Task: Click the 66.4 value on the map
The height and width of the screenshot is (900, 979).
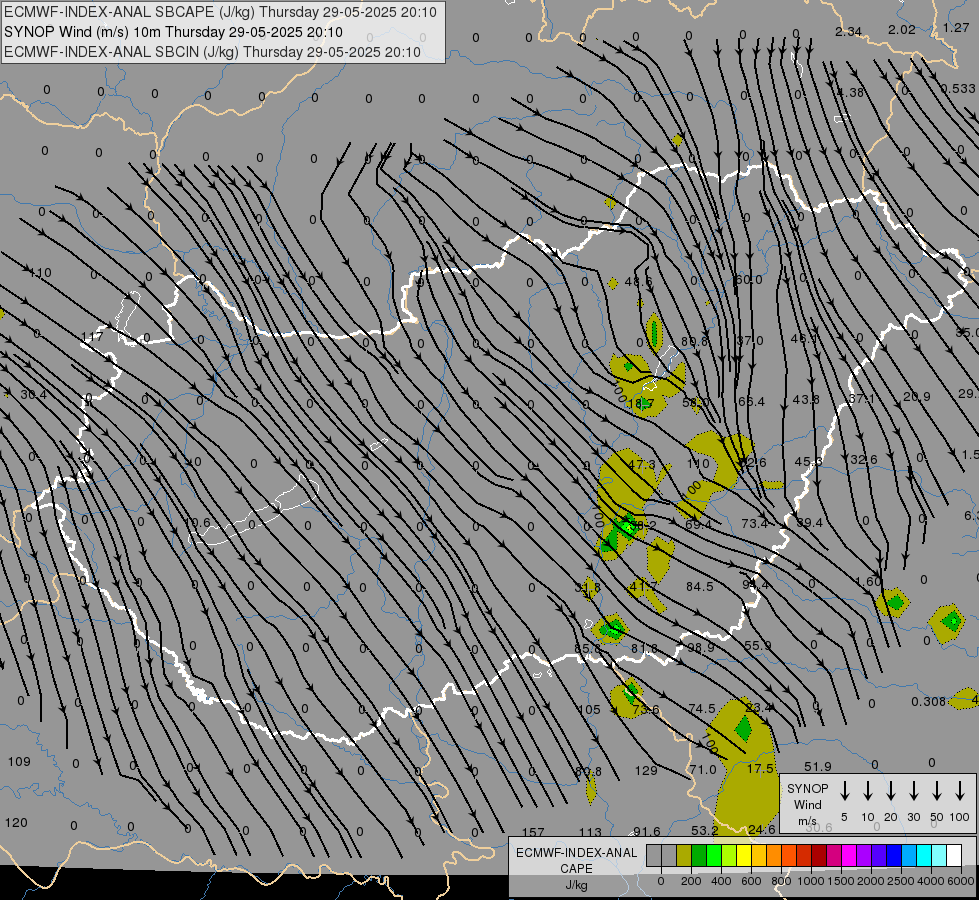Action: tap(751, 402)
